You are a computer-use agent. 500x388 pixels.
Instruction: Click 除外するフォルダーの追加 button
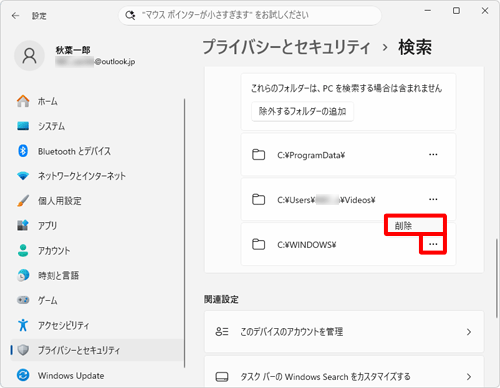pos(302,111)
